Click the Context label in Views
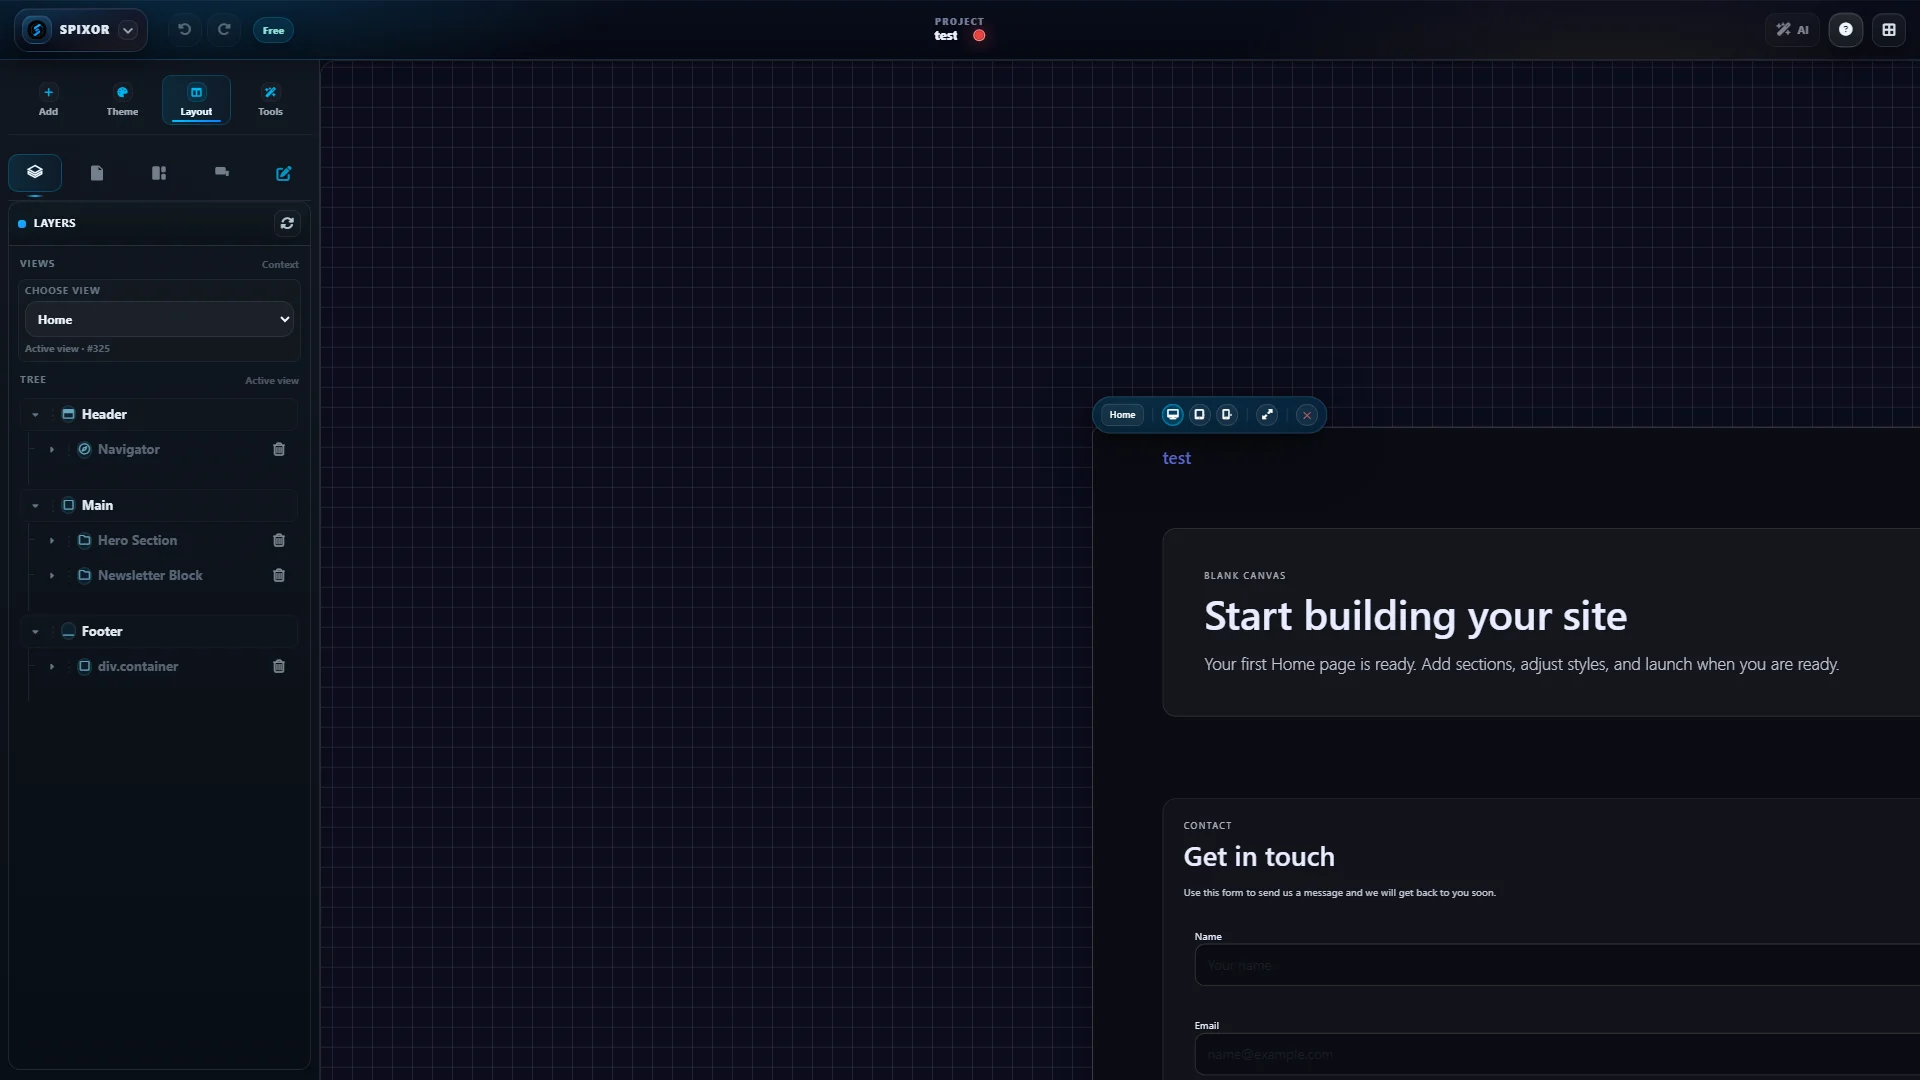 pyautogui.click(x=280, y=265)
